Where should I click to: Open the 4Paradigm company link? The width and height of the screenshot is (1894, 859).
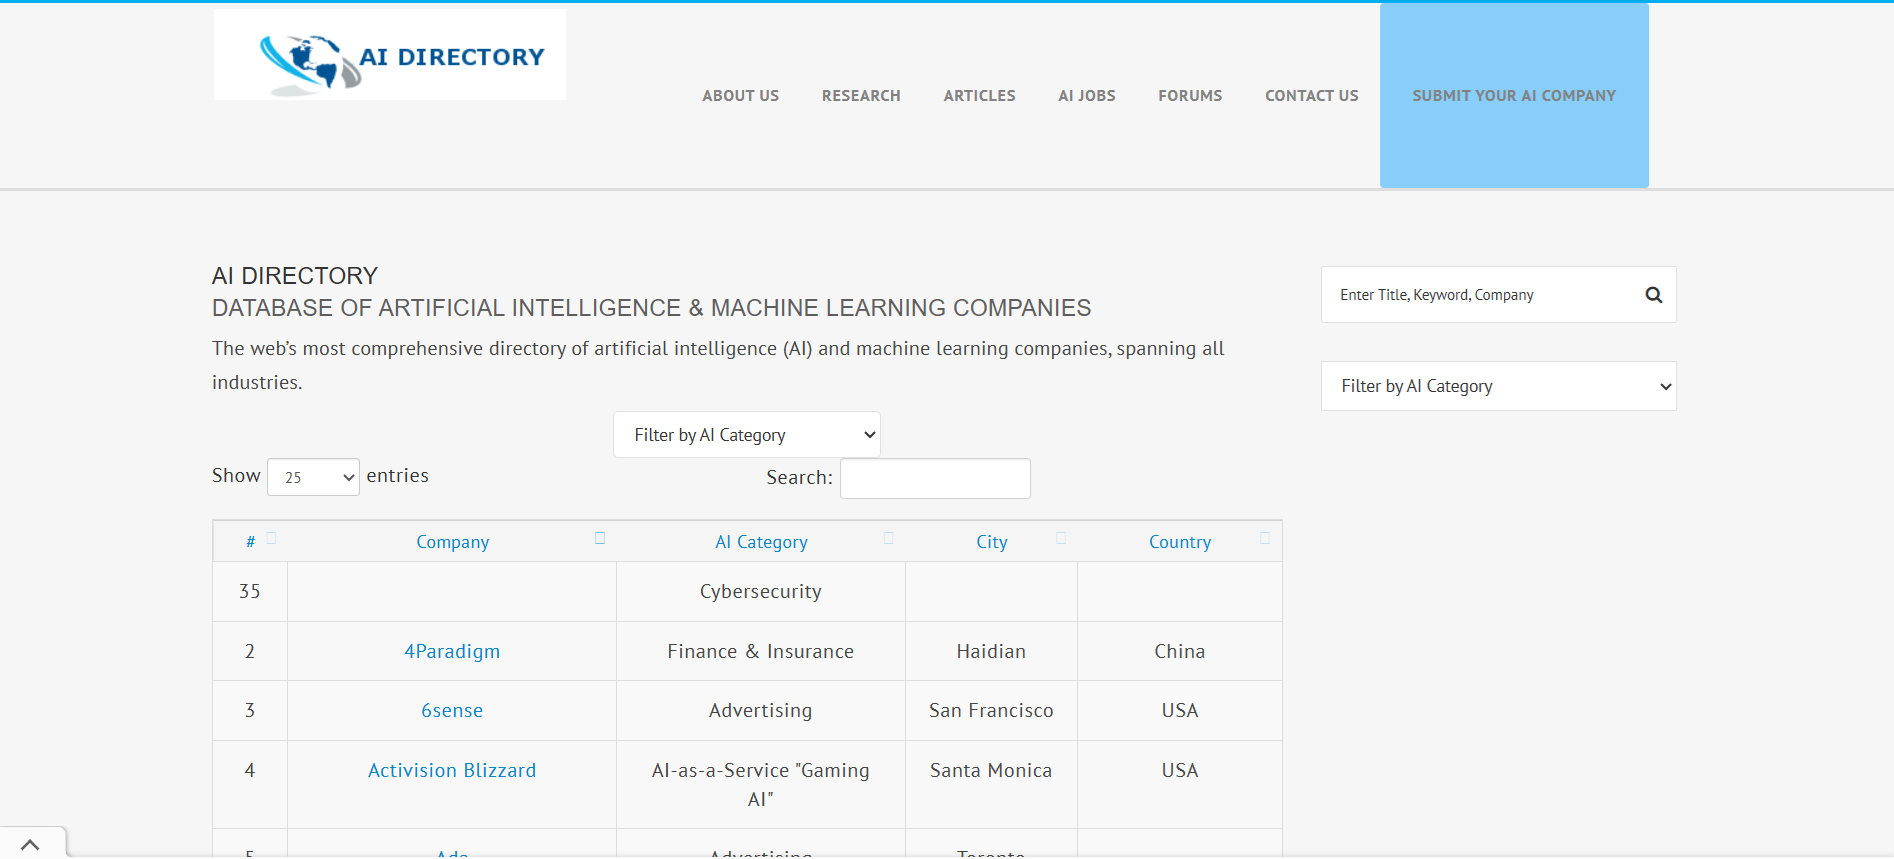(x=452, y=651)
